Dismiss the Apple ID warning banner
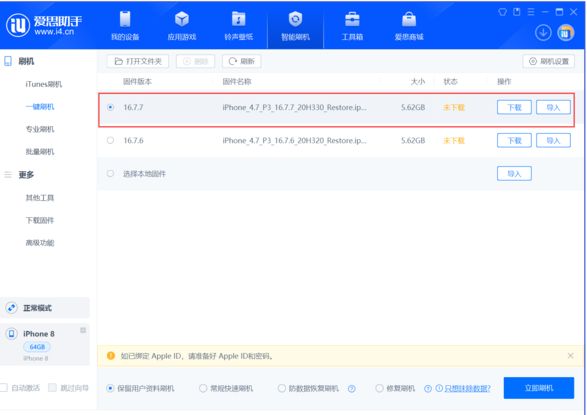The height and width of the screenshot is (415, 587). 570,356
